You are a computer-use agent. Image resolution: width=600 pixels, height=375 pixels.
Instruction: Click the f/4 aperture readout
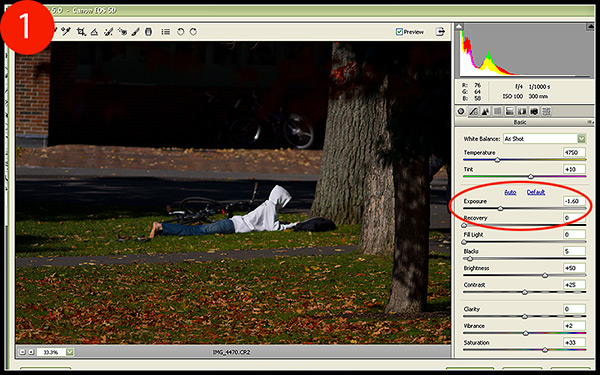tap(519, 87)
